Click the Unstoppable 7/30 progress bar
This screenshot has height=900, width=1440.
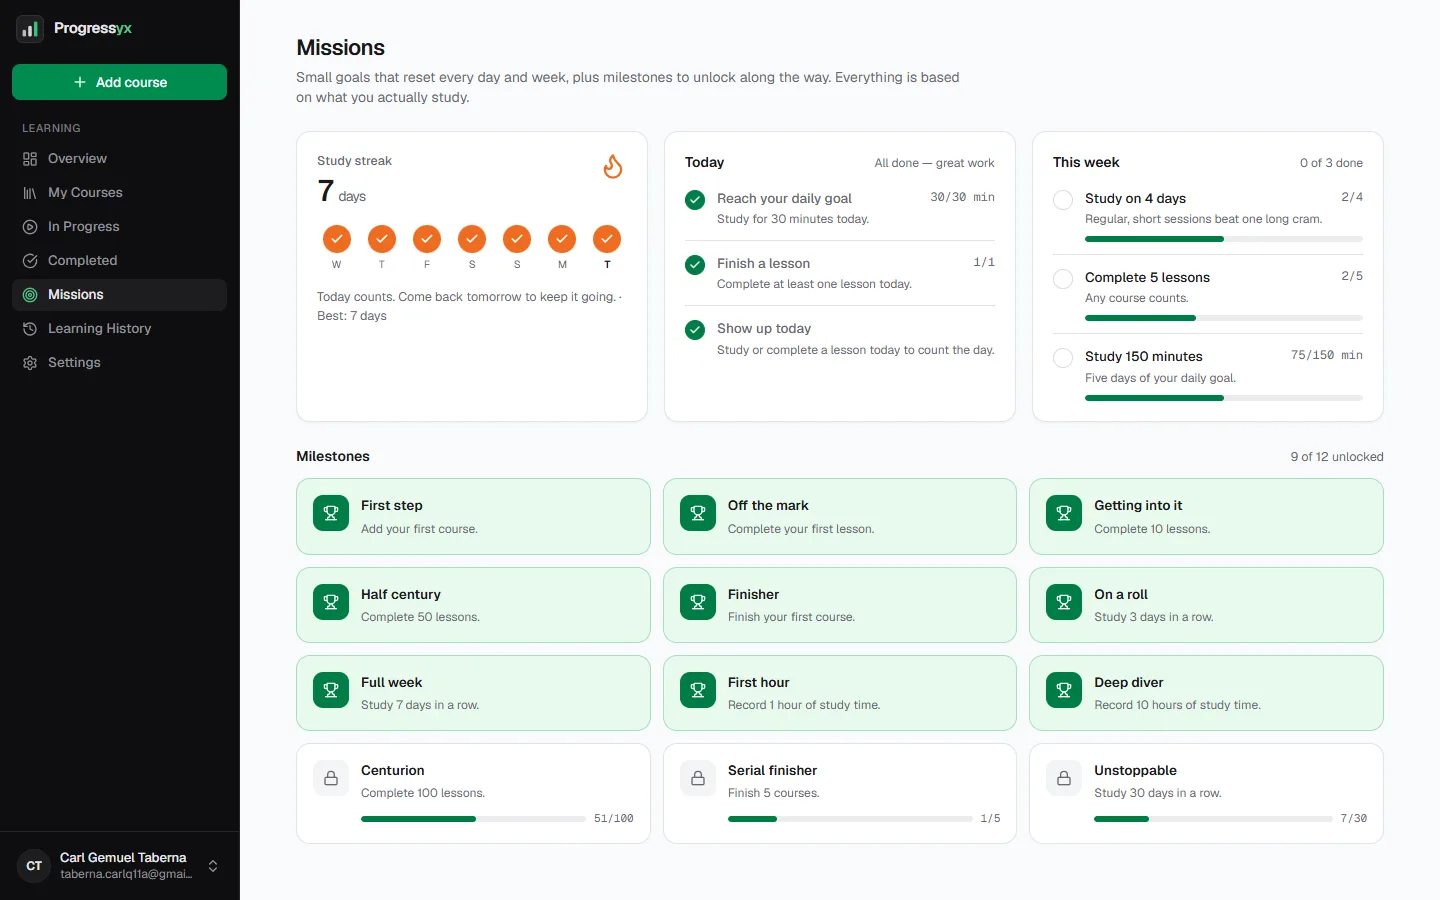1213,819
